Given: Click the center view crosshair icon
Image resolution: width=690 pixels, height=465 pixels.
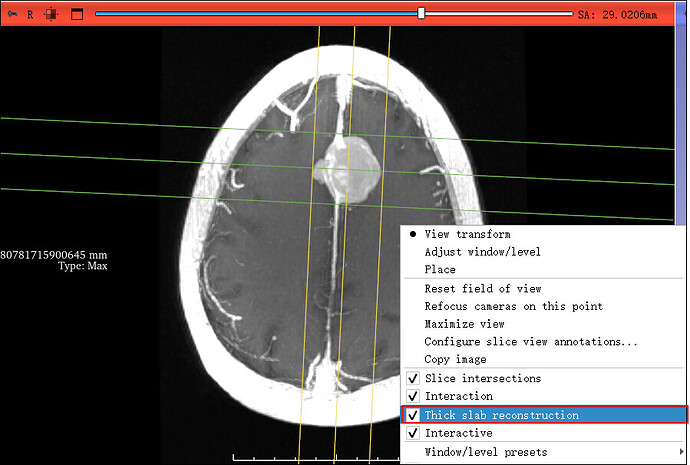Looking at the screenshot, I should point(51,14).
